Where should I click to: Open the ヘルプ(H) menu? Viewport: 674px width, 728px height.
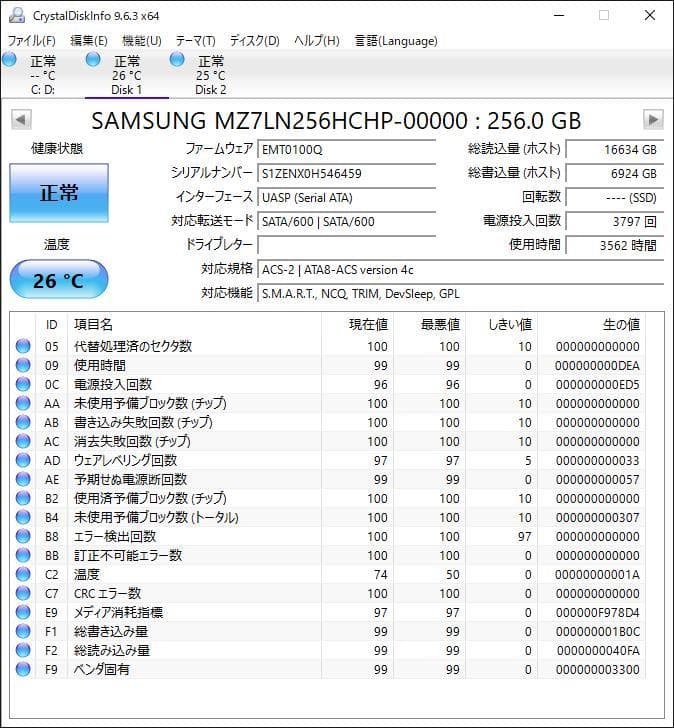[x=317, y=41]
